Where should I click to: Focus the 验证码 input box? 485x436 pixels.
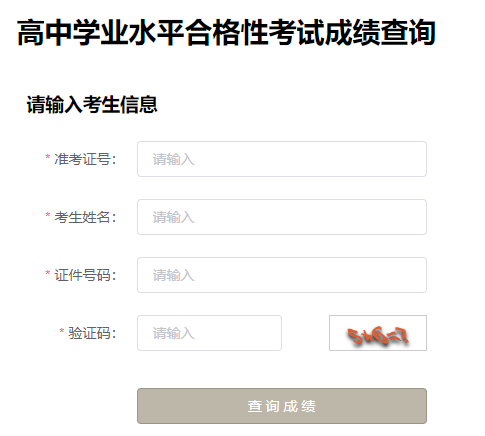click(209, 333)
